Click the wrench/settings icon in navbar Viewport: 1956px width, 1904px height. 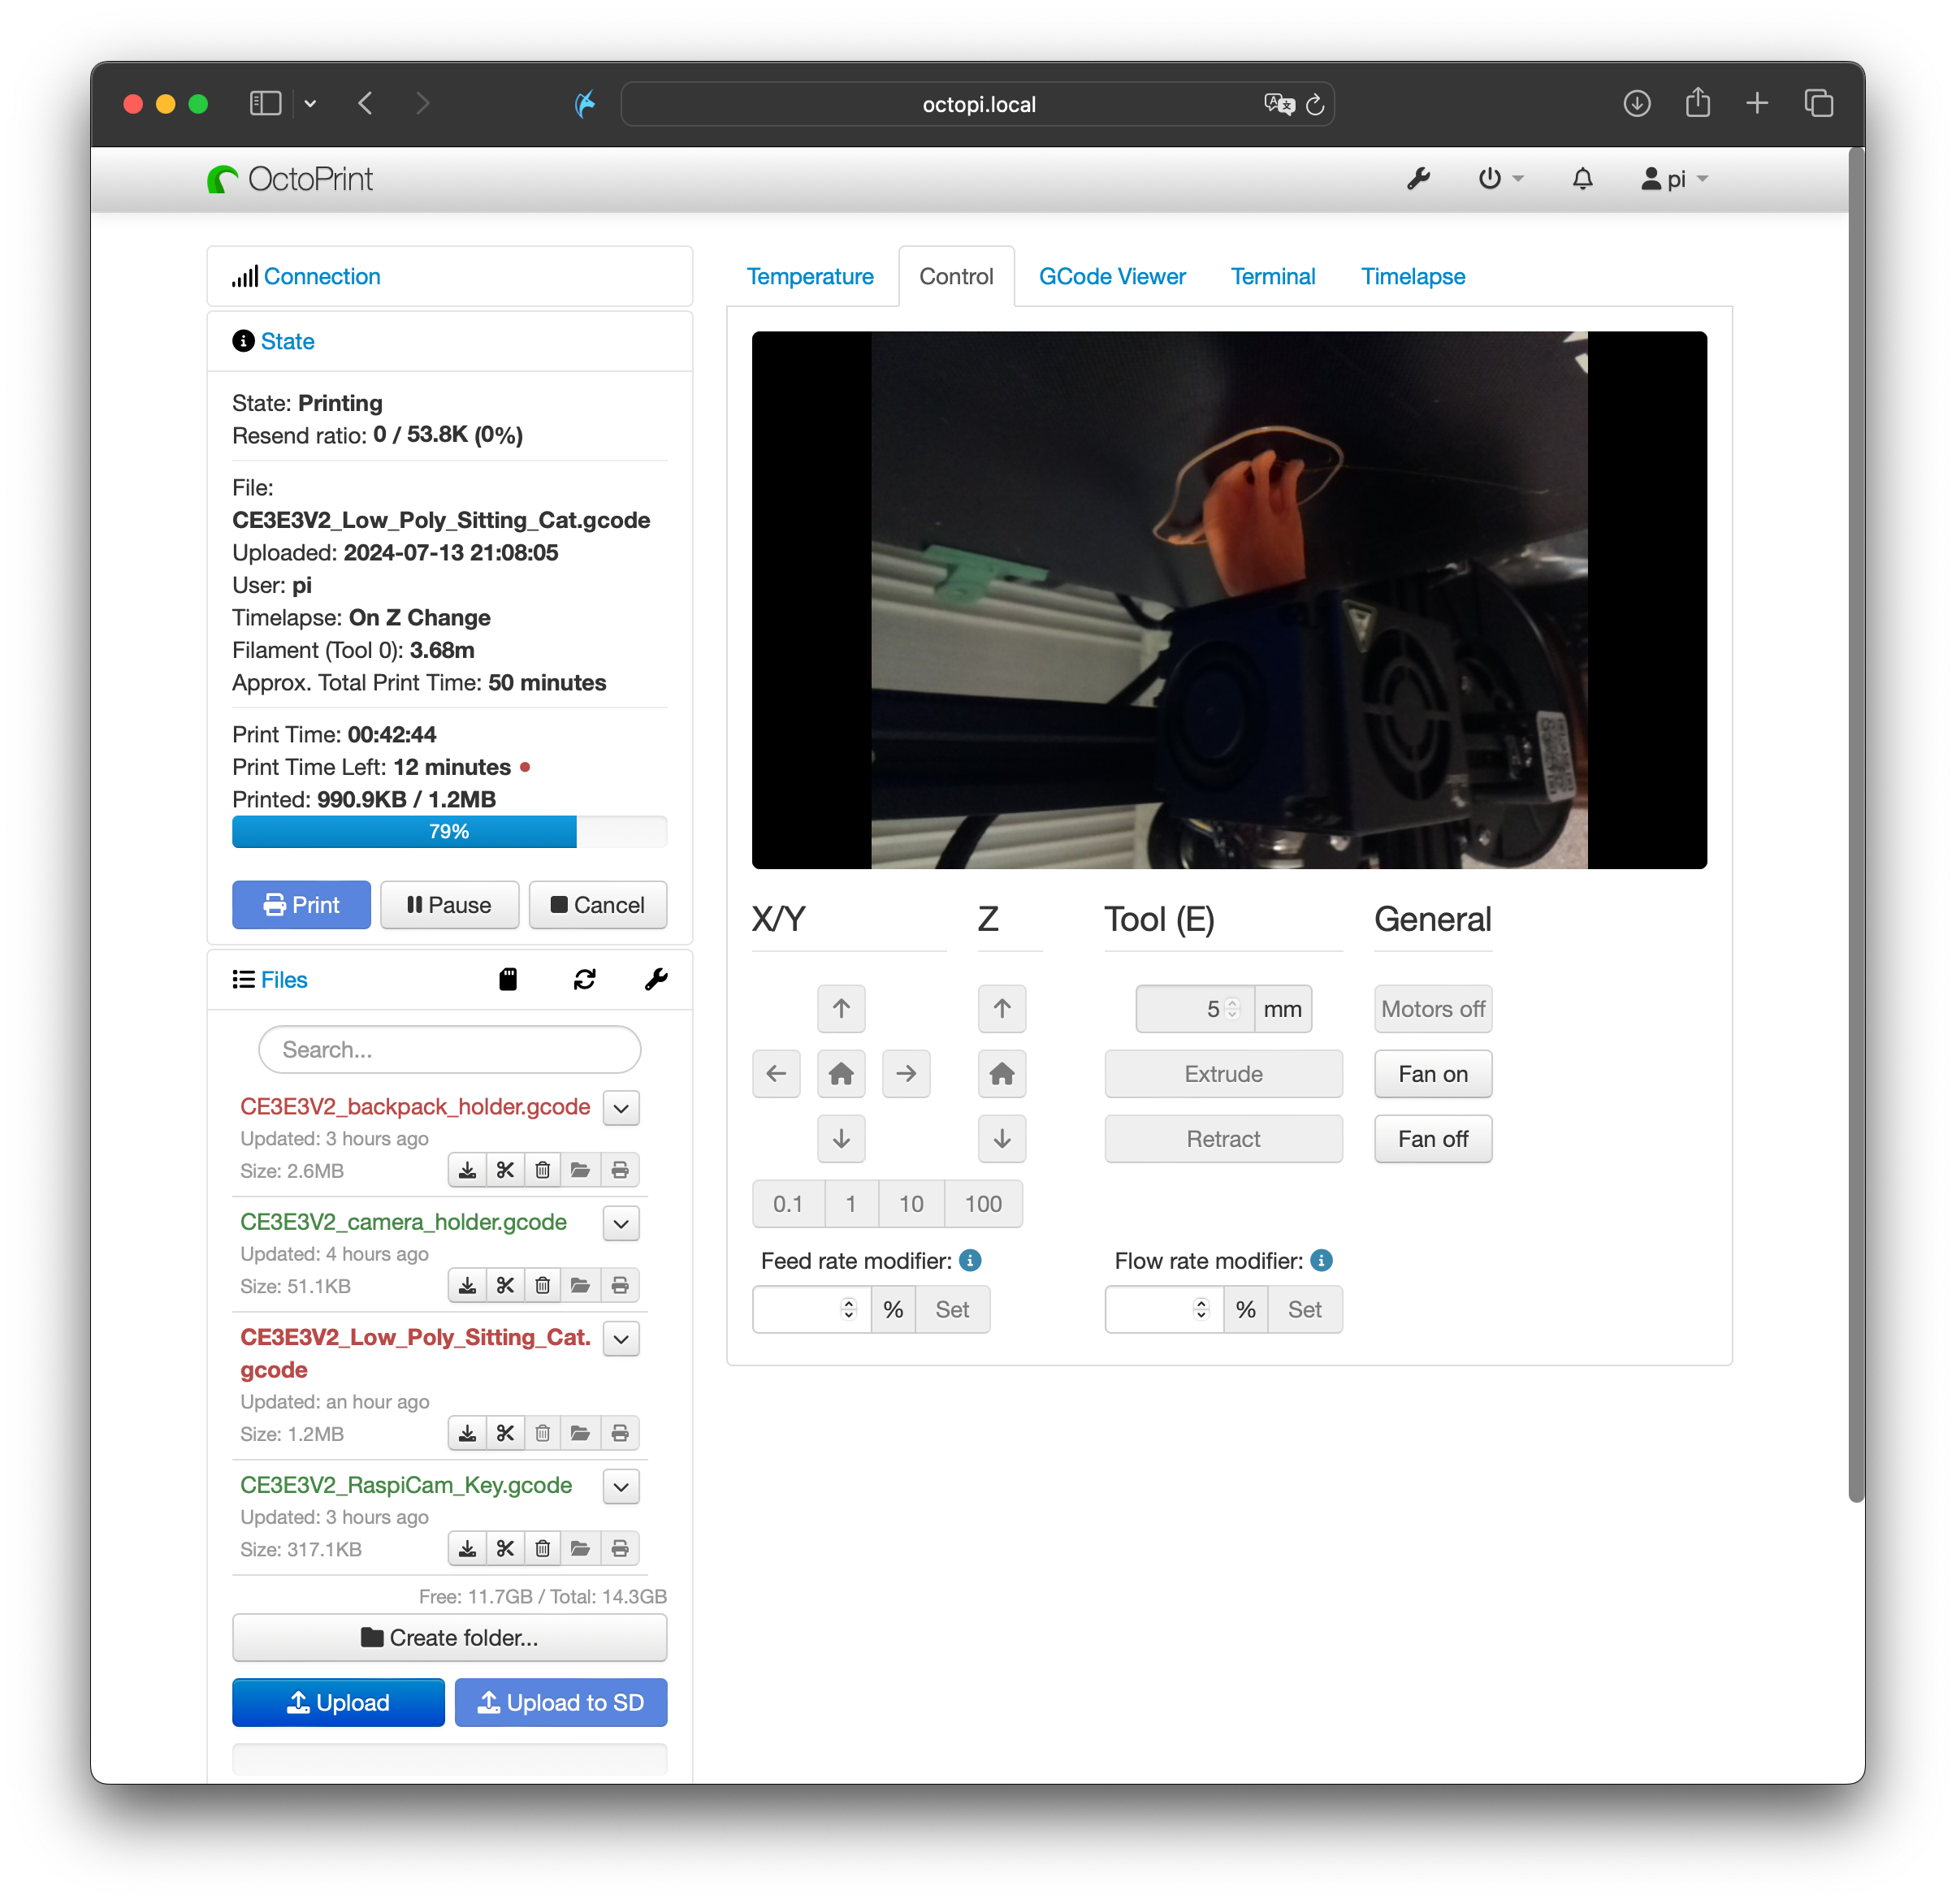point(1420,178)
